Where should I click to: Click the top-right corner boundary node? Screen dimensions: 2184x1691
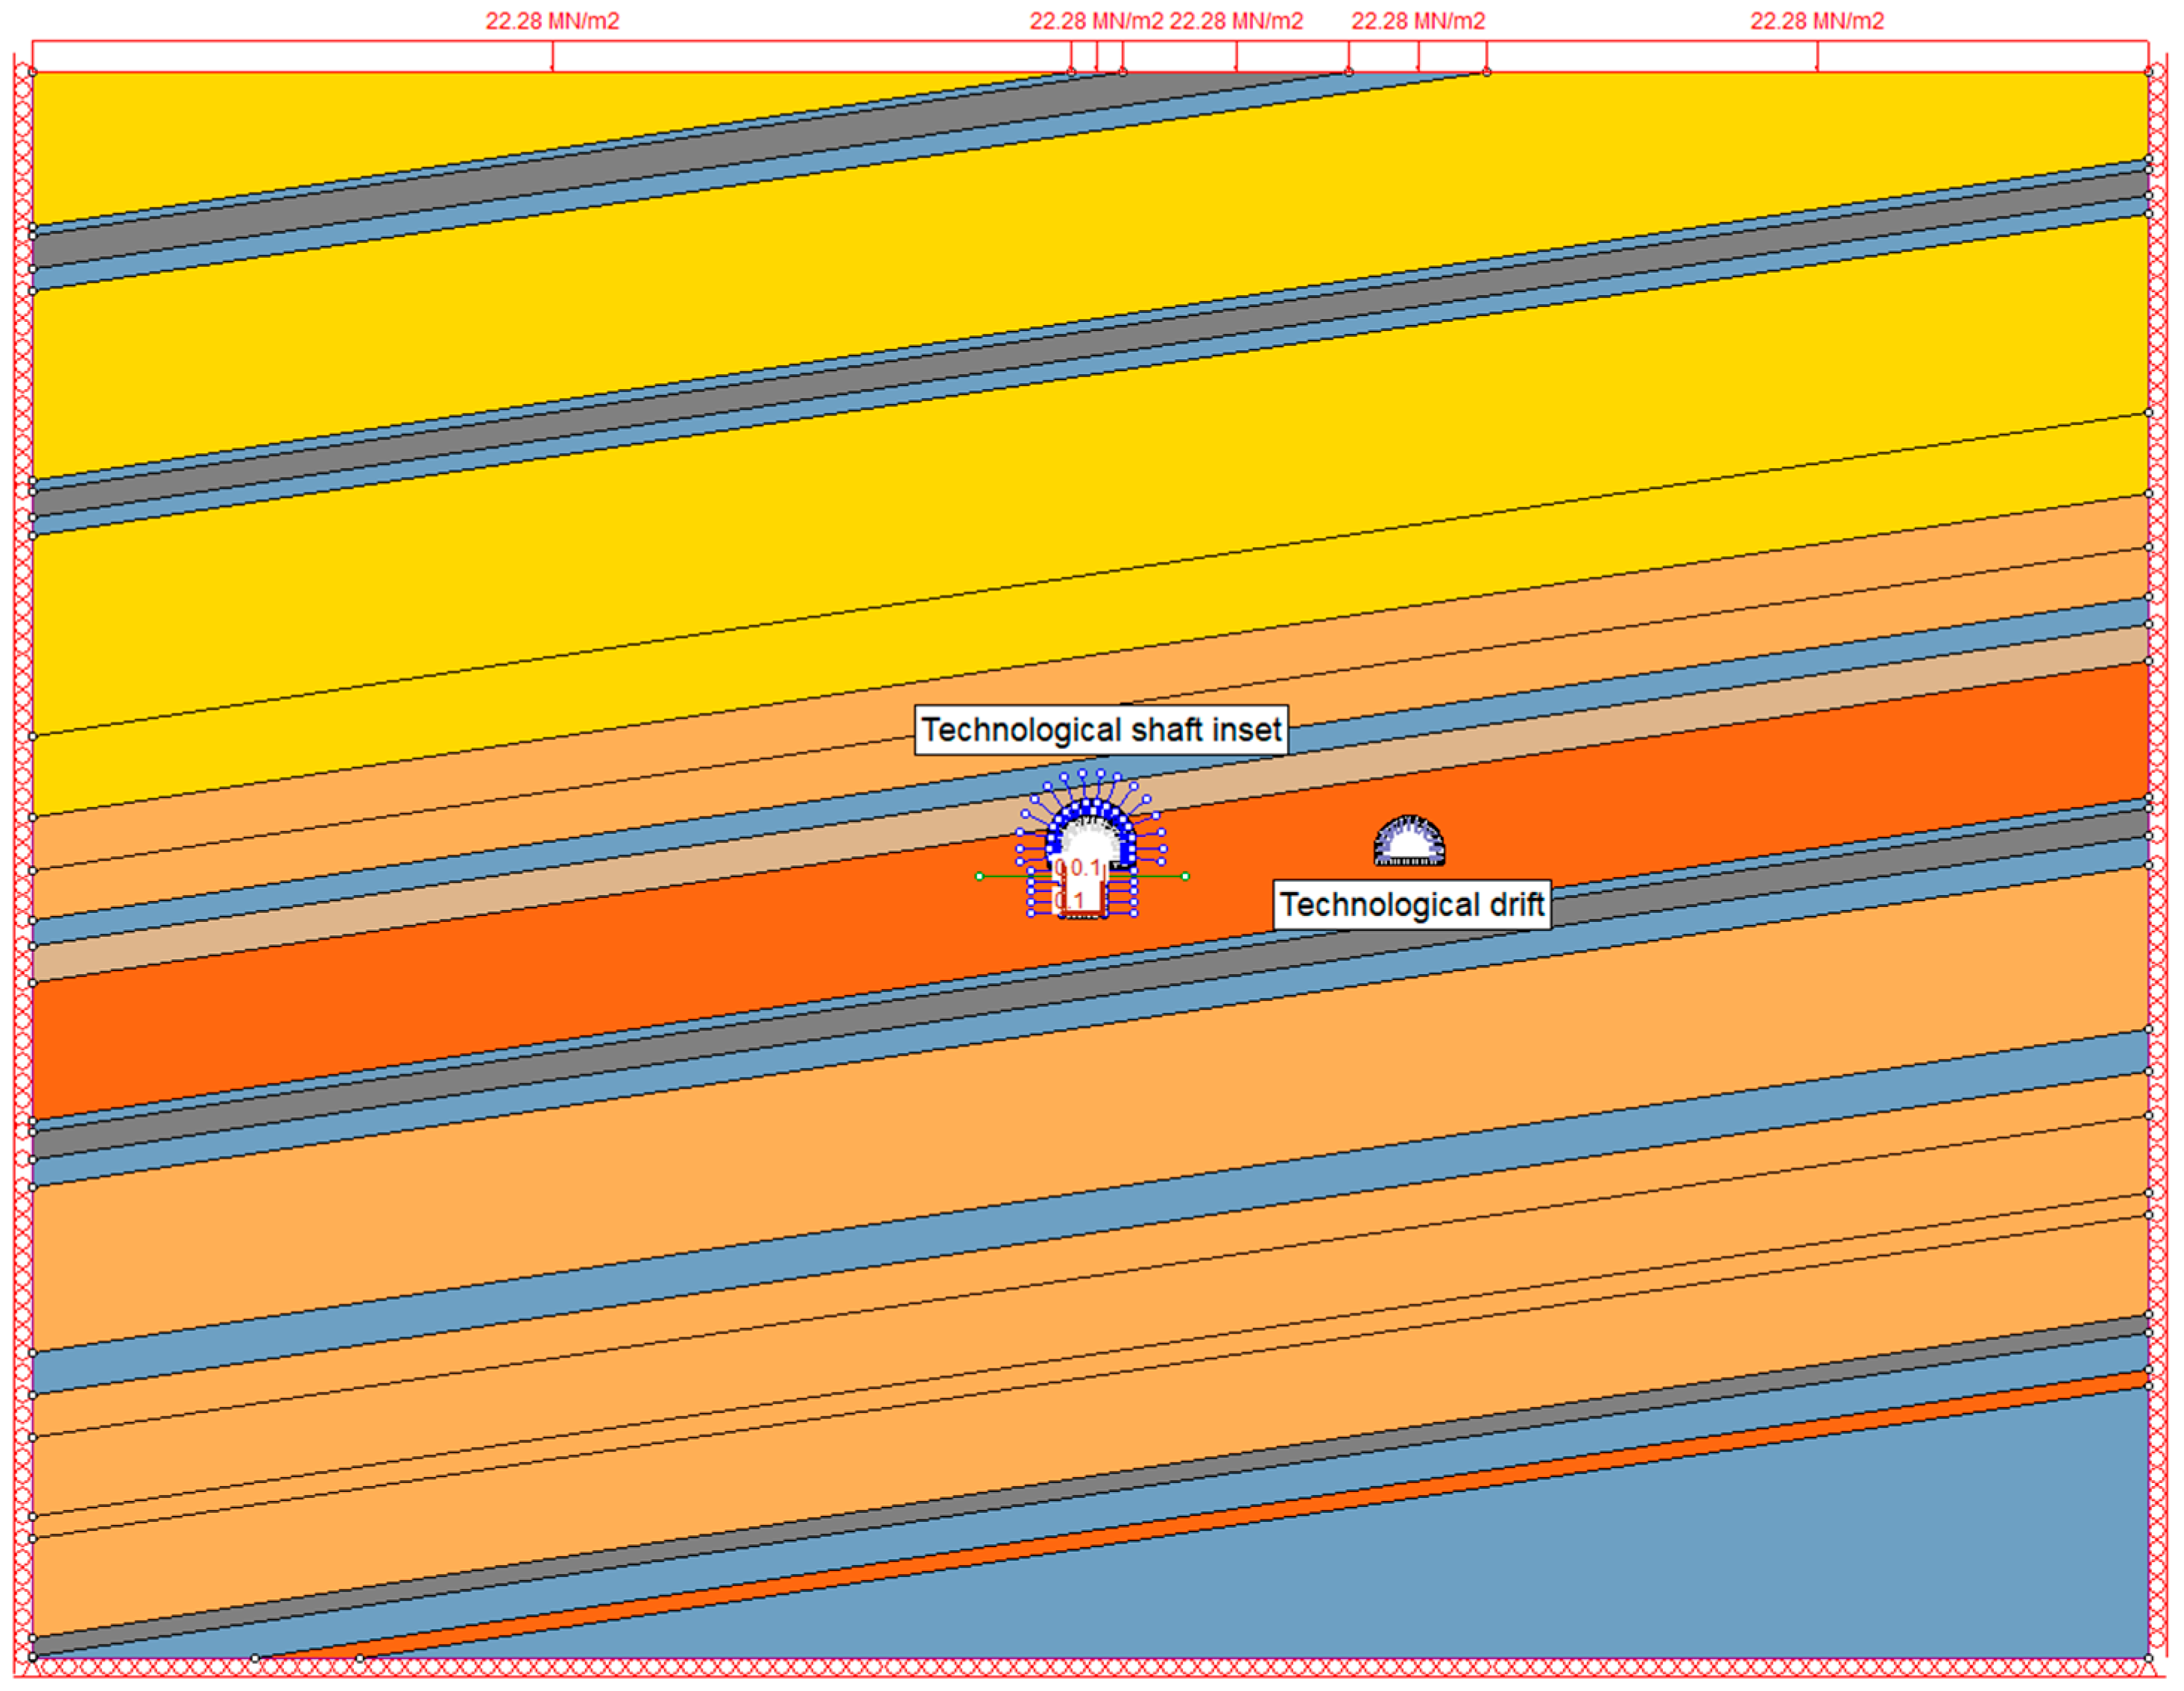[2148, 71]
